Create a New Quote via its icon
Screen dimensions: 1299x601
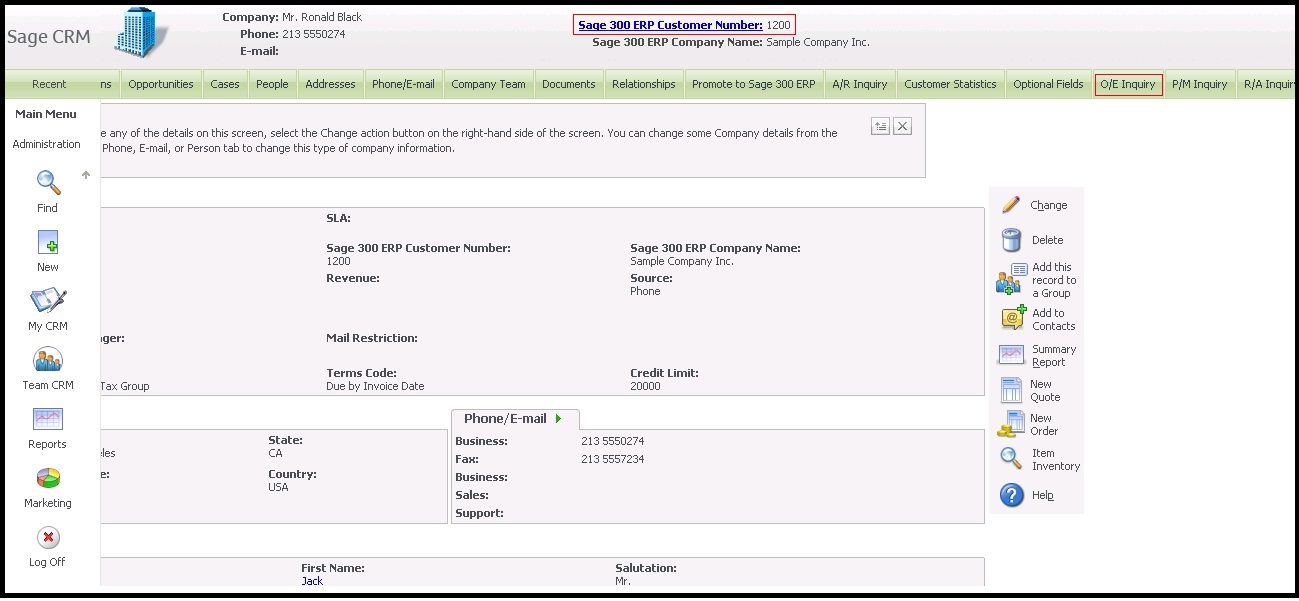(1012, 390)
